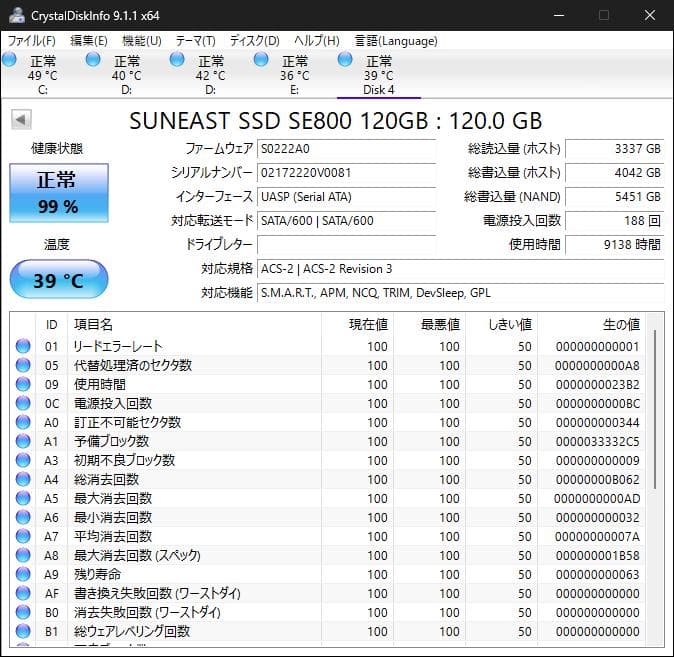Viewport: 674px width, 657px height.
Task: Click the CrystalDiskInfo app icon in title bar
Action: 15,16
